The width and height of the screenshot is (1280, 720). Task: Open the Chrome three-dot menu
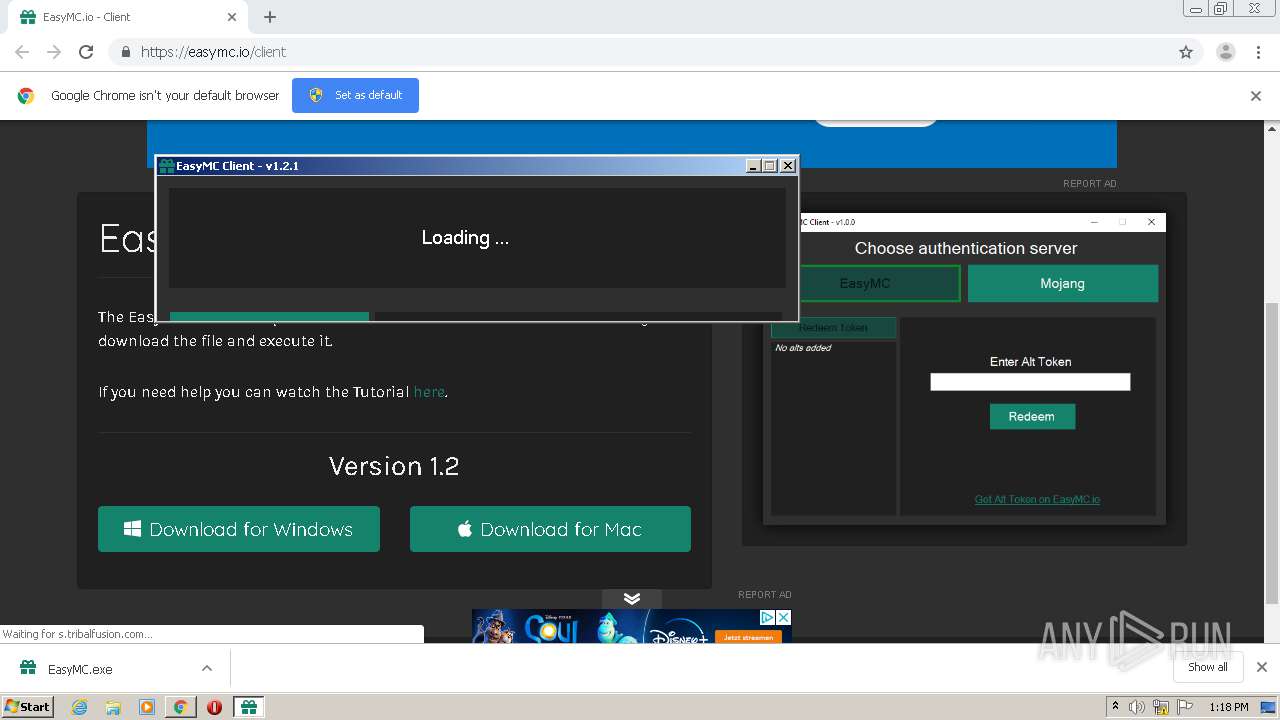tap(1258, 52)
